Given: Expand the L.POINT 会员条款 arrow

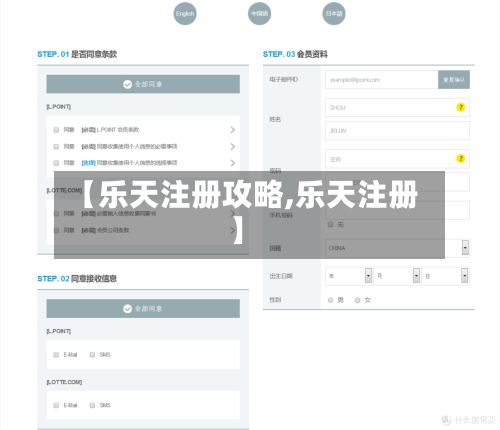Looking at the screenshot, I should (233, 130).
